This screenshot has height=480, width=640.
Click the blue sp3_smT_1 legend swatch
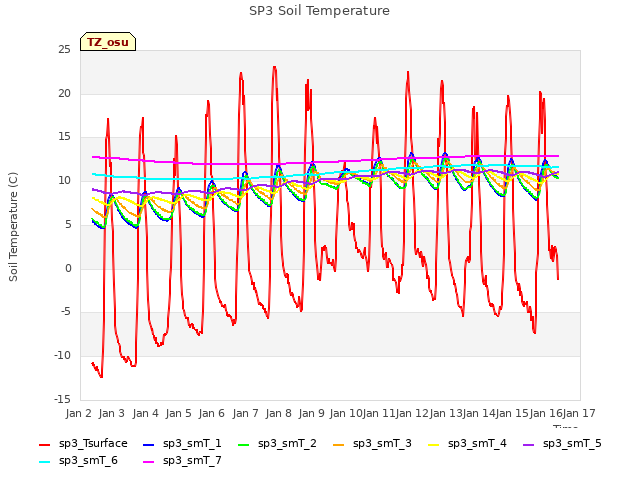149,444
